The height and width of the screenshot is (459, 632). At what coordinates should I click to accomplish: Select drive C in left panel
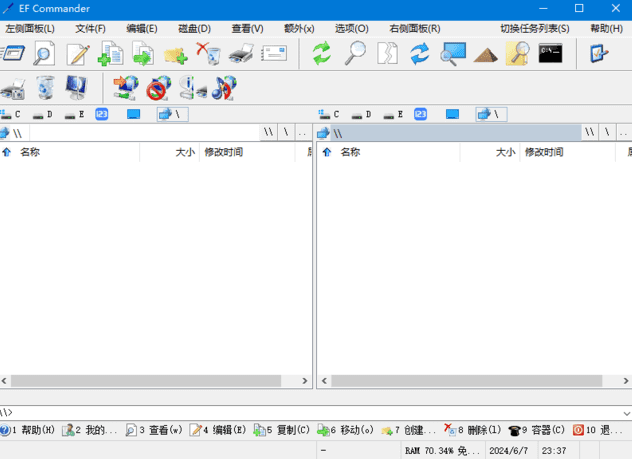point(11,114)
